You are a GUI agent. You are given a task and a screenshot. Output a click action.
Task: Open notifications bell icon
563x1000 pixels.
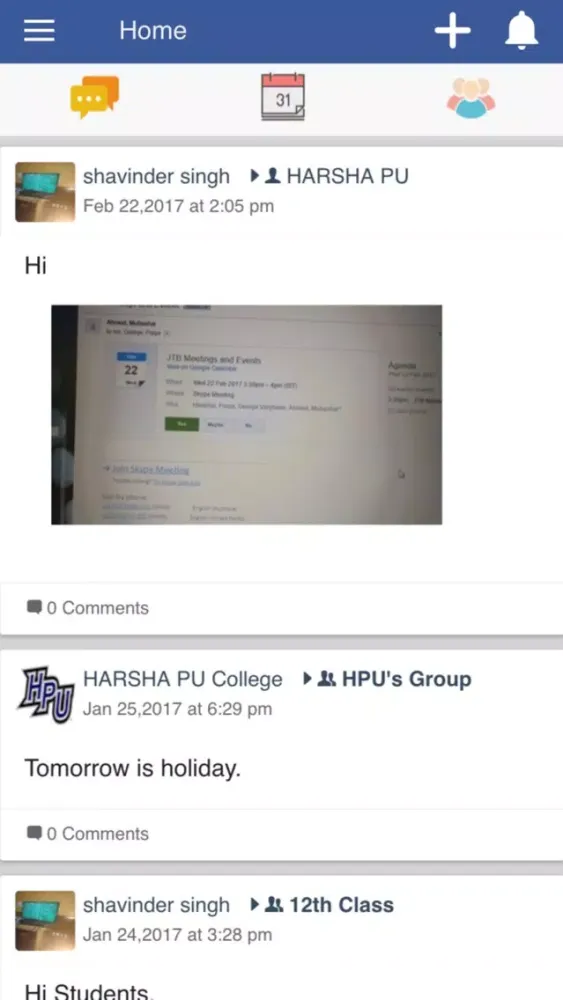click(x=522, y=30)
